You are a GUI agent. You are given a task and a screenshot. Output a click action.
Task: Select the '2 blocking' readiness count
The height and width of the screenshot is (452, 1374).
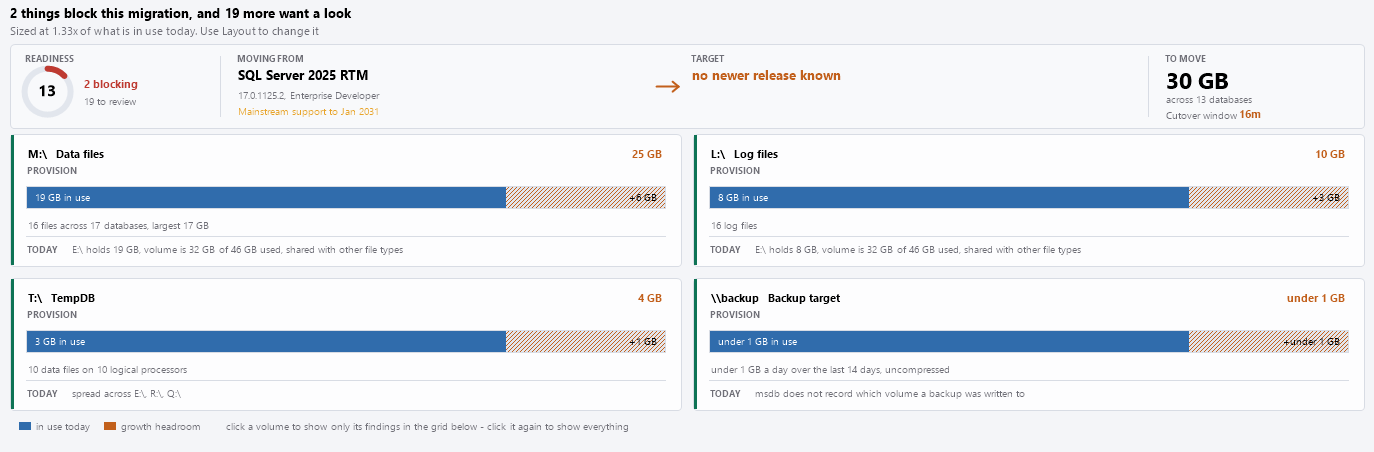click(111, 84)
